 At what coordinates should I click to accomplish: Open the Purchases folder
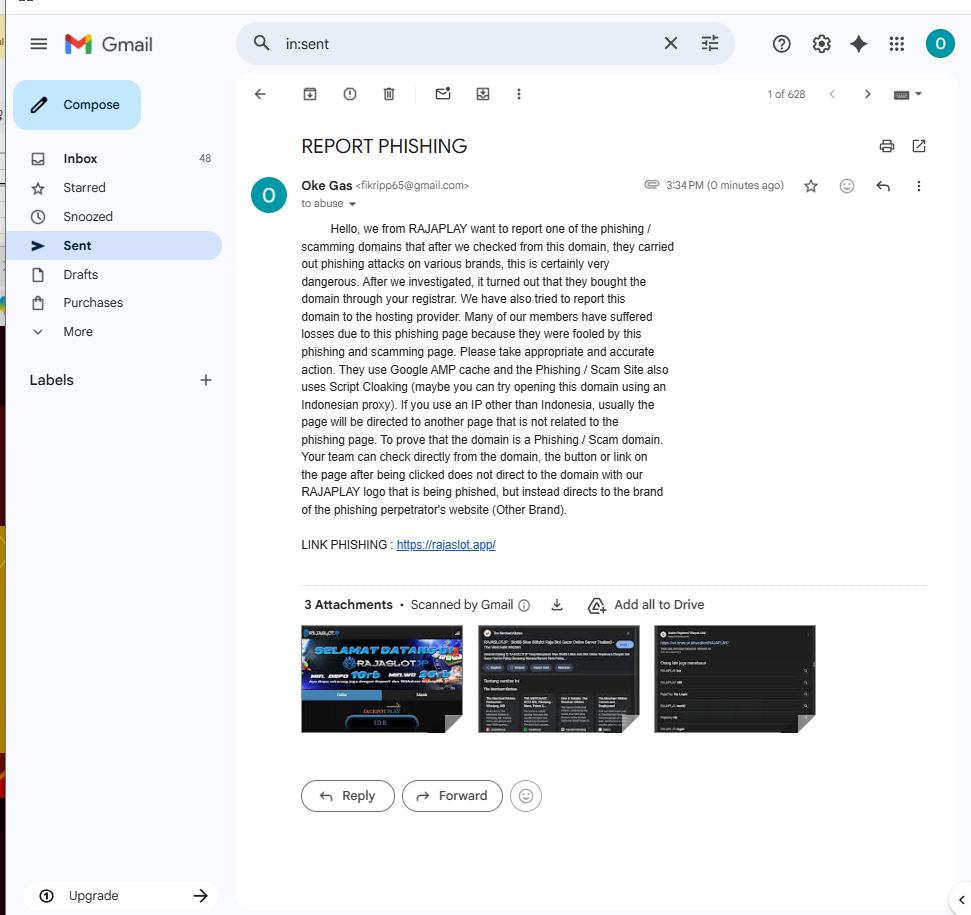tap(114, 303)
